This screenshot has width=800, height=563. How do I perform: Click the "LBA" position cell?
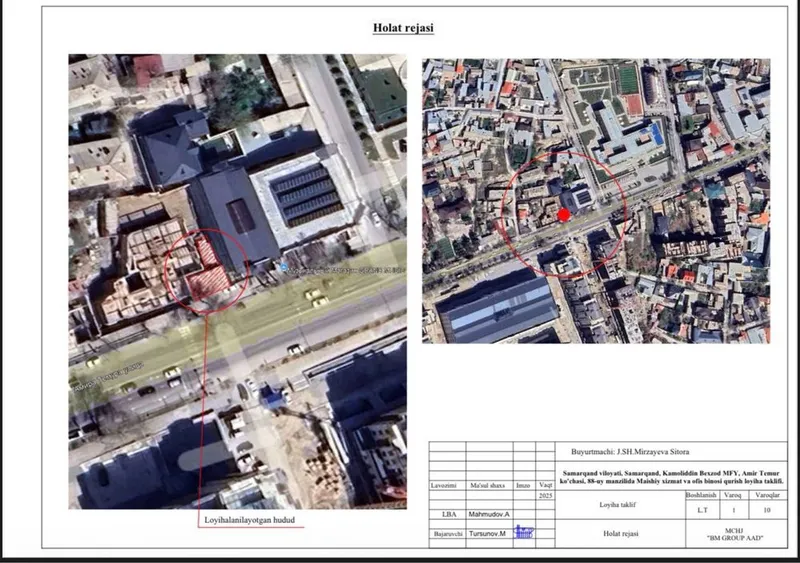pos(449,515)
